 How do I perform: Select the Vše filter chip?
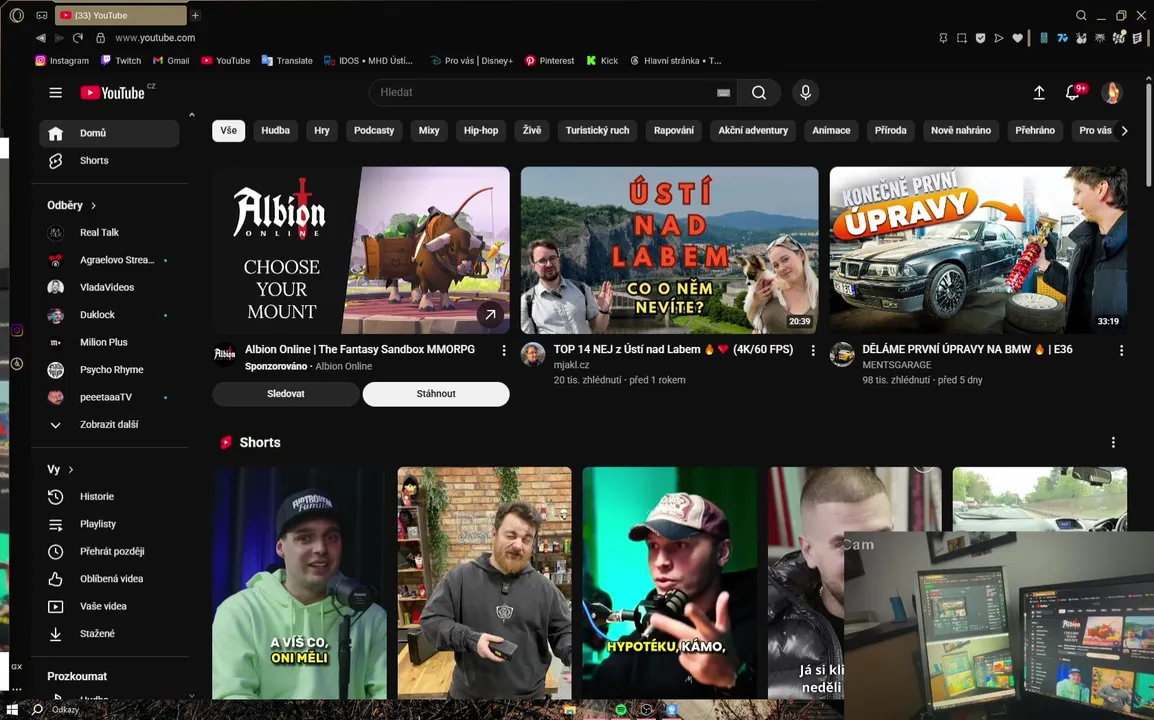point(228,130)
